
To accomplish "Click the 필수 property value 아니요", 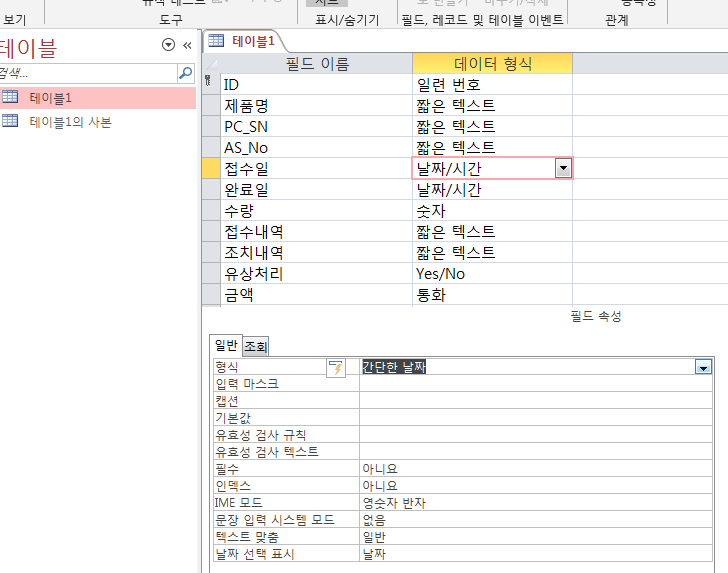I will coord(536,469).
